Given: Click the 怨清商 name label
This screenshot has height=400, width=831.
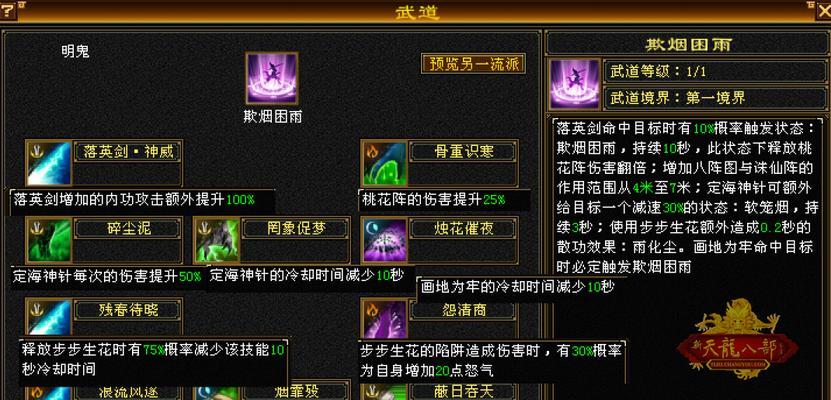Looking at the screenshot, I should point(463,310).
